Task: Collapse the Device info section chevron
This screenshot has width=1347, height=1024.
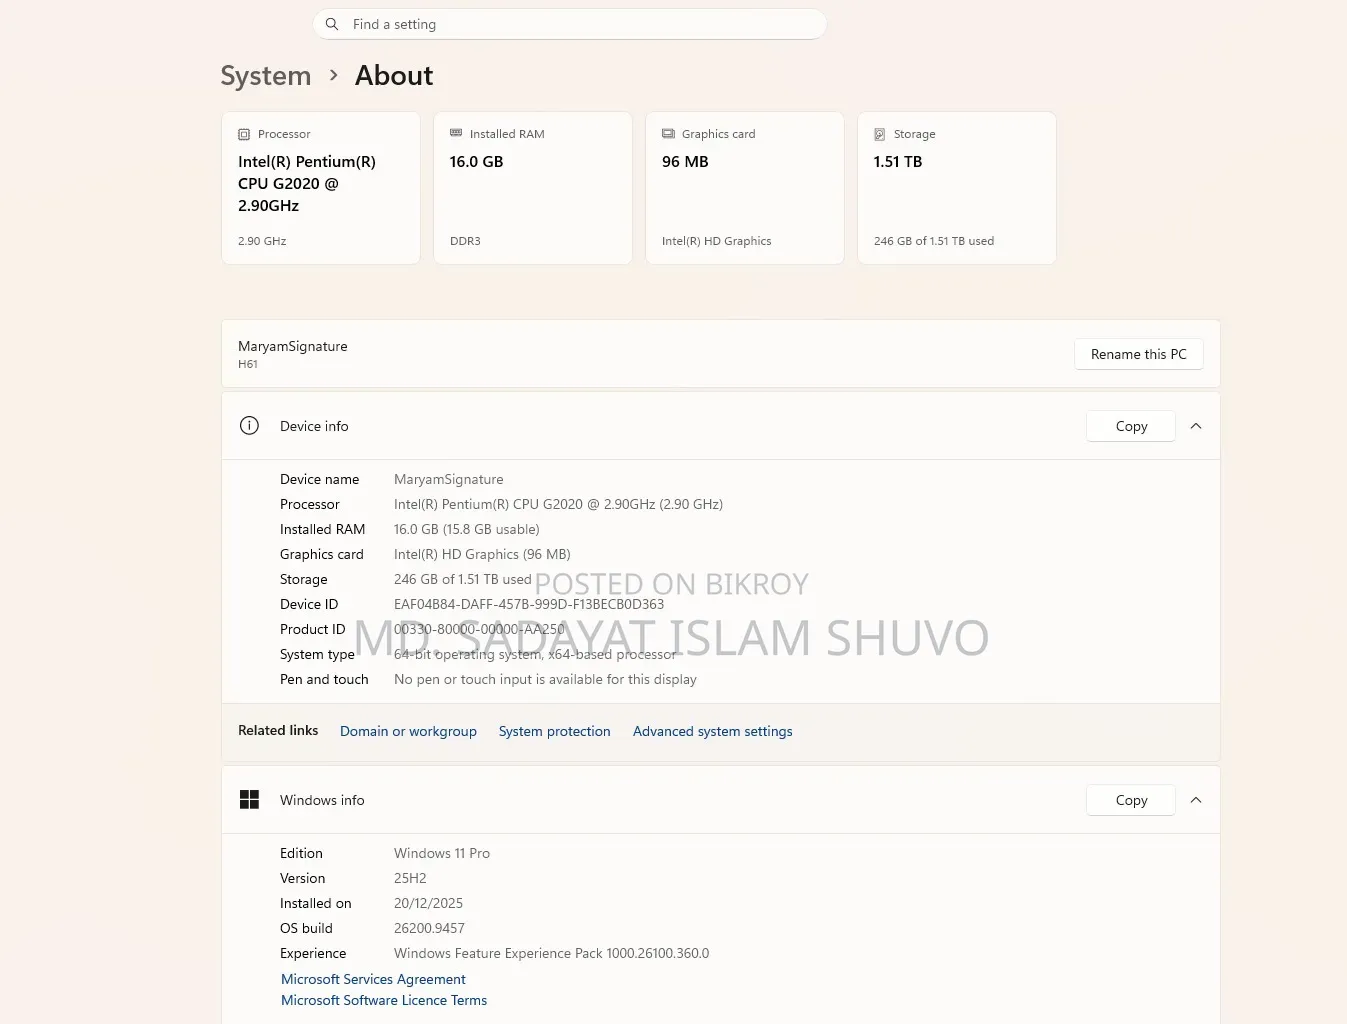Action: pyautogui.click(x=1196, y=426)
